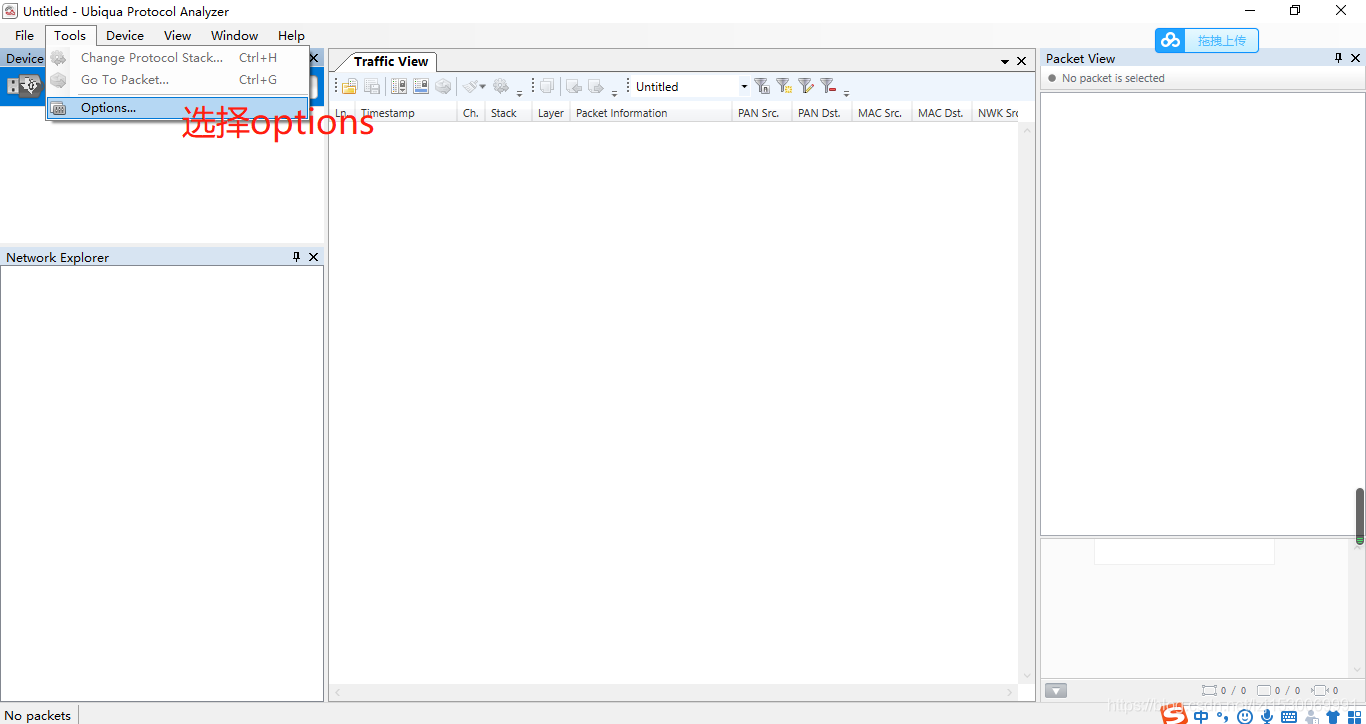
Task: Click the blue-screen view icon in Traffic View toolbar
Action: [421, 87]
